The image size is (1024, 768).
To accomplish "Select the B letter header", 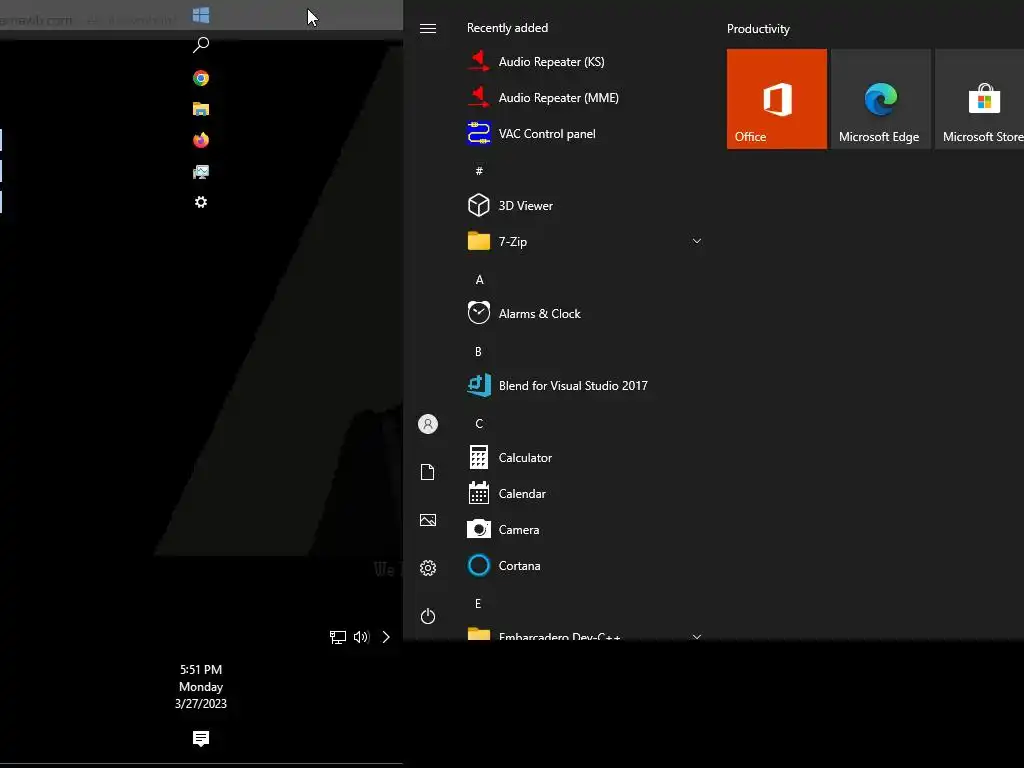I will point(479,351).
